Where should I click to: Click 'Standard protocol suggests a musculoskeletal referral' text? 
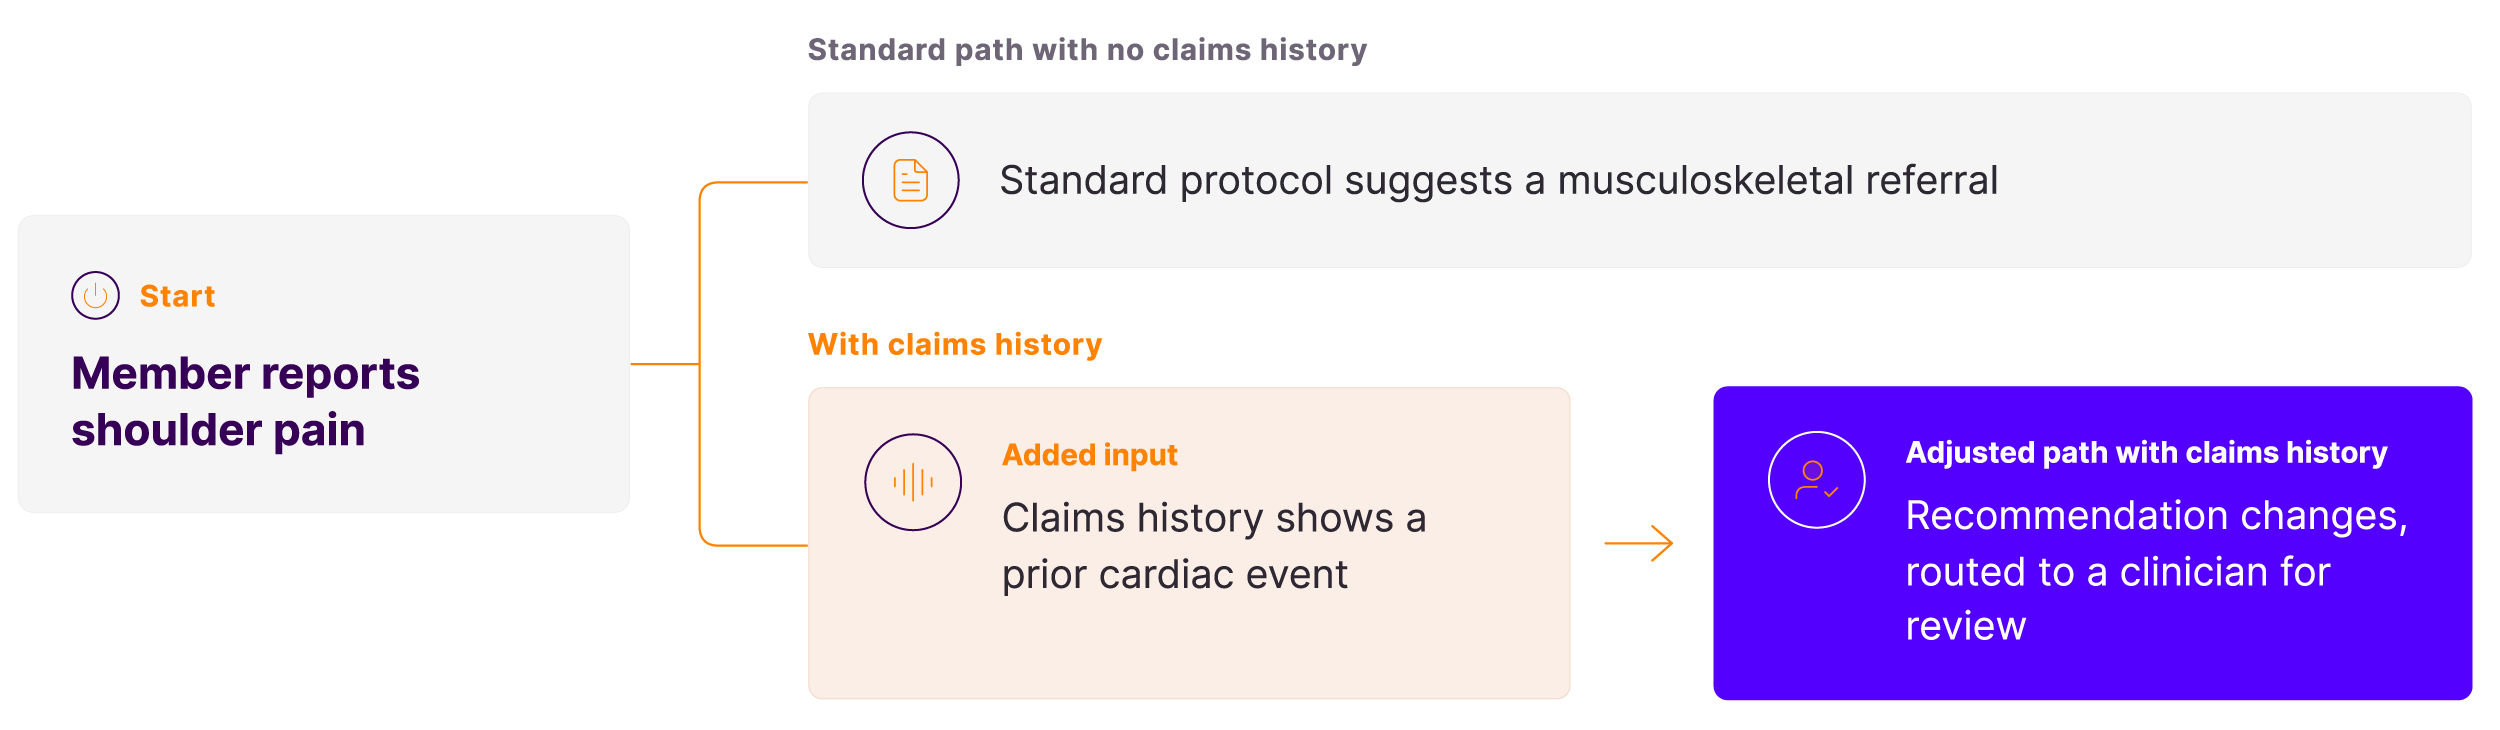[x=1498, y=180]
